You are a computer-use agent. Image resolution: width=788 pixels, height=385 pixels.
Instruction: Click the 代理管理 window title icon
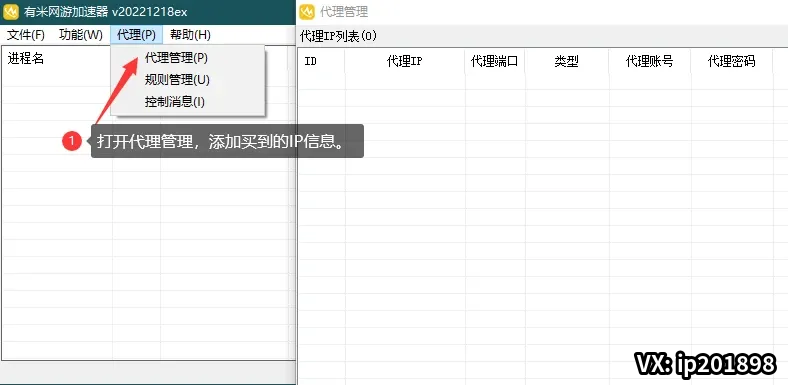pyautogui.click(x=307, y=11)
